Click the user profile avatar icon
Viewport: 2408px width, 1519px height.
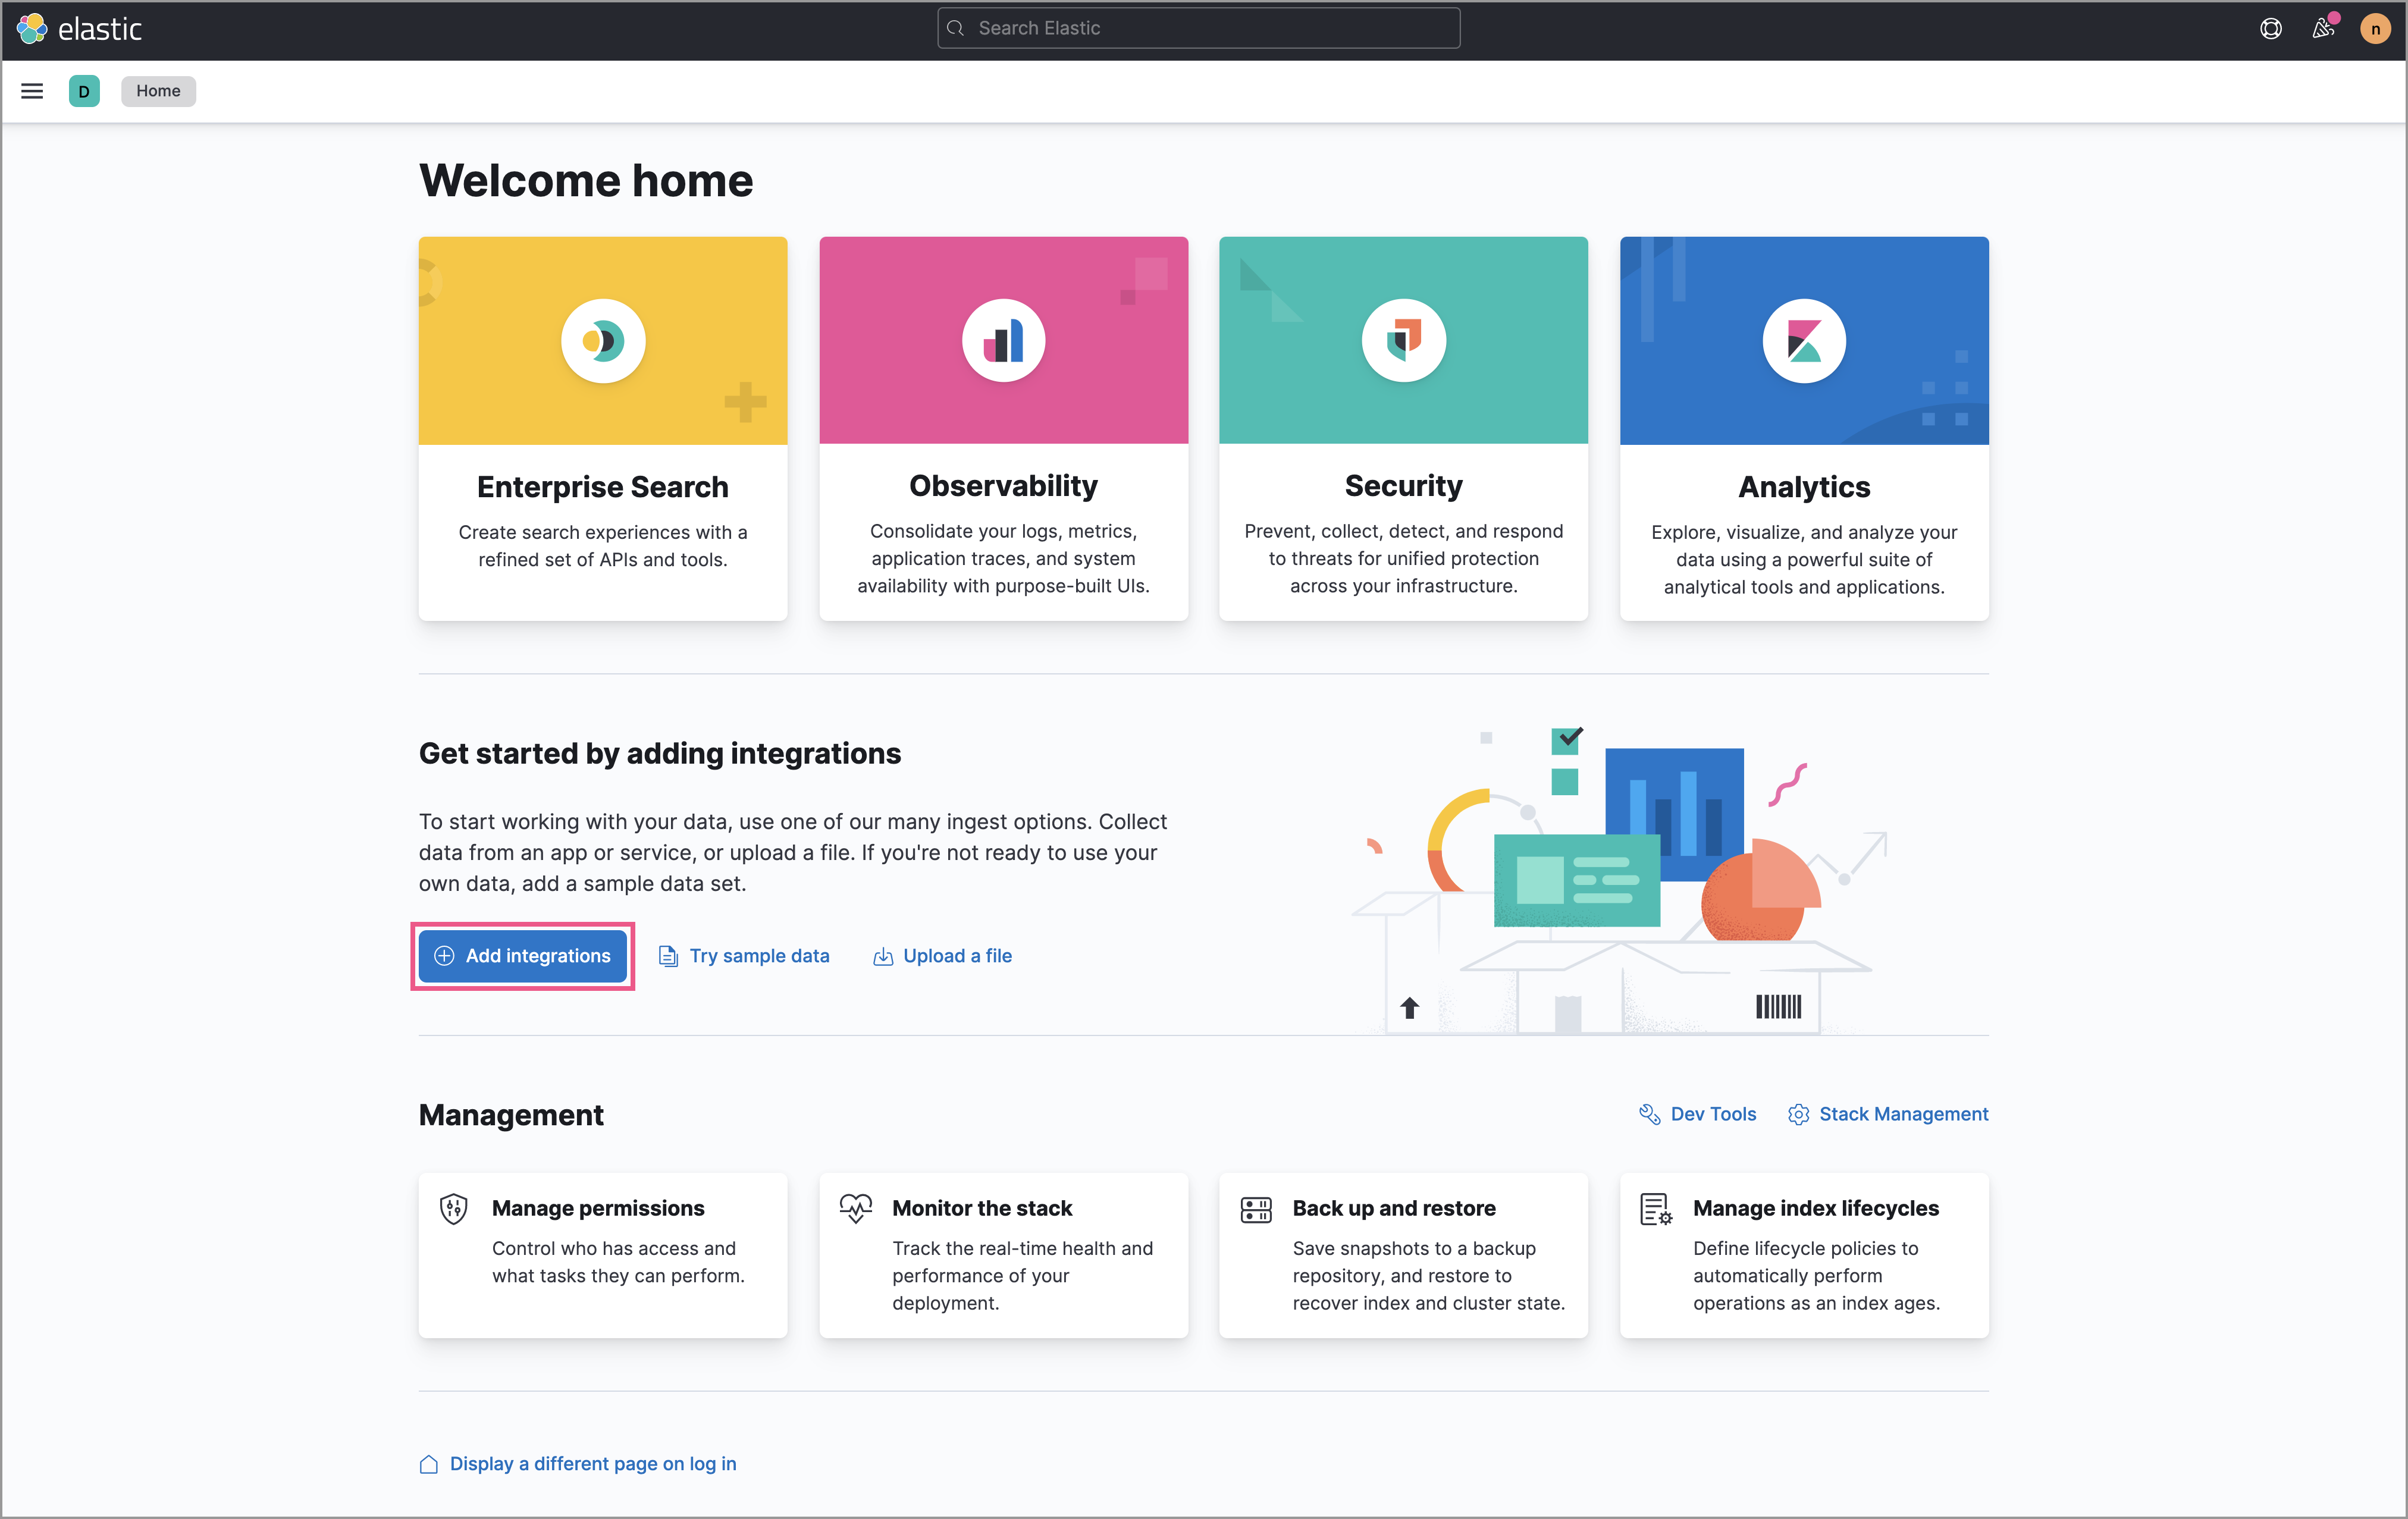click(2375, 28)
